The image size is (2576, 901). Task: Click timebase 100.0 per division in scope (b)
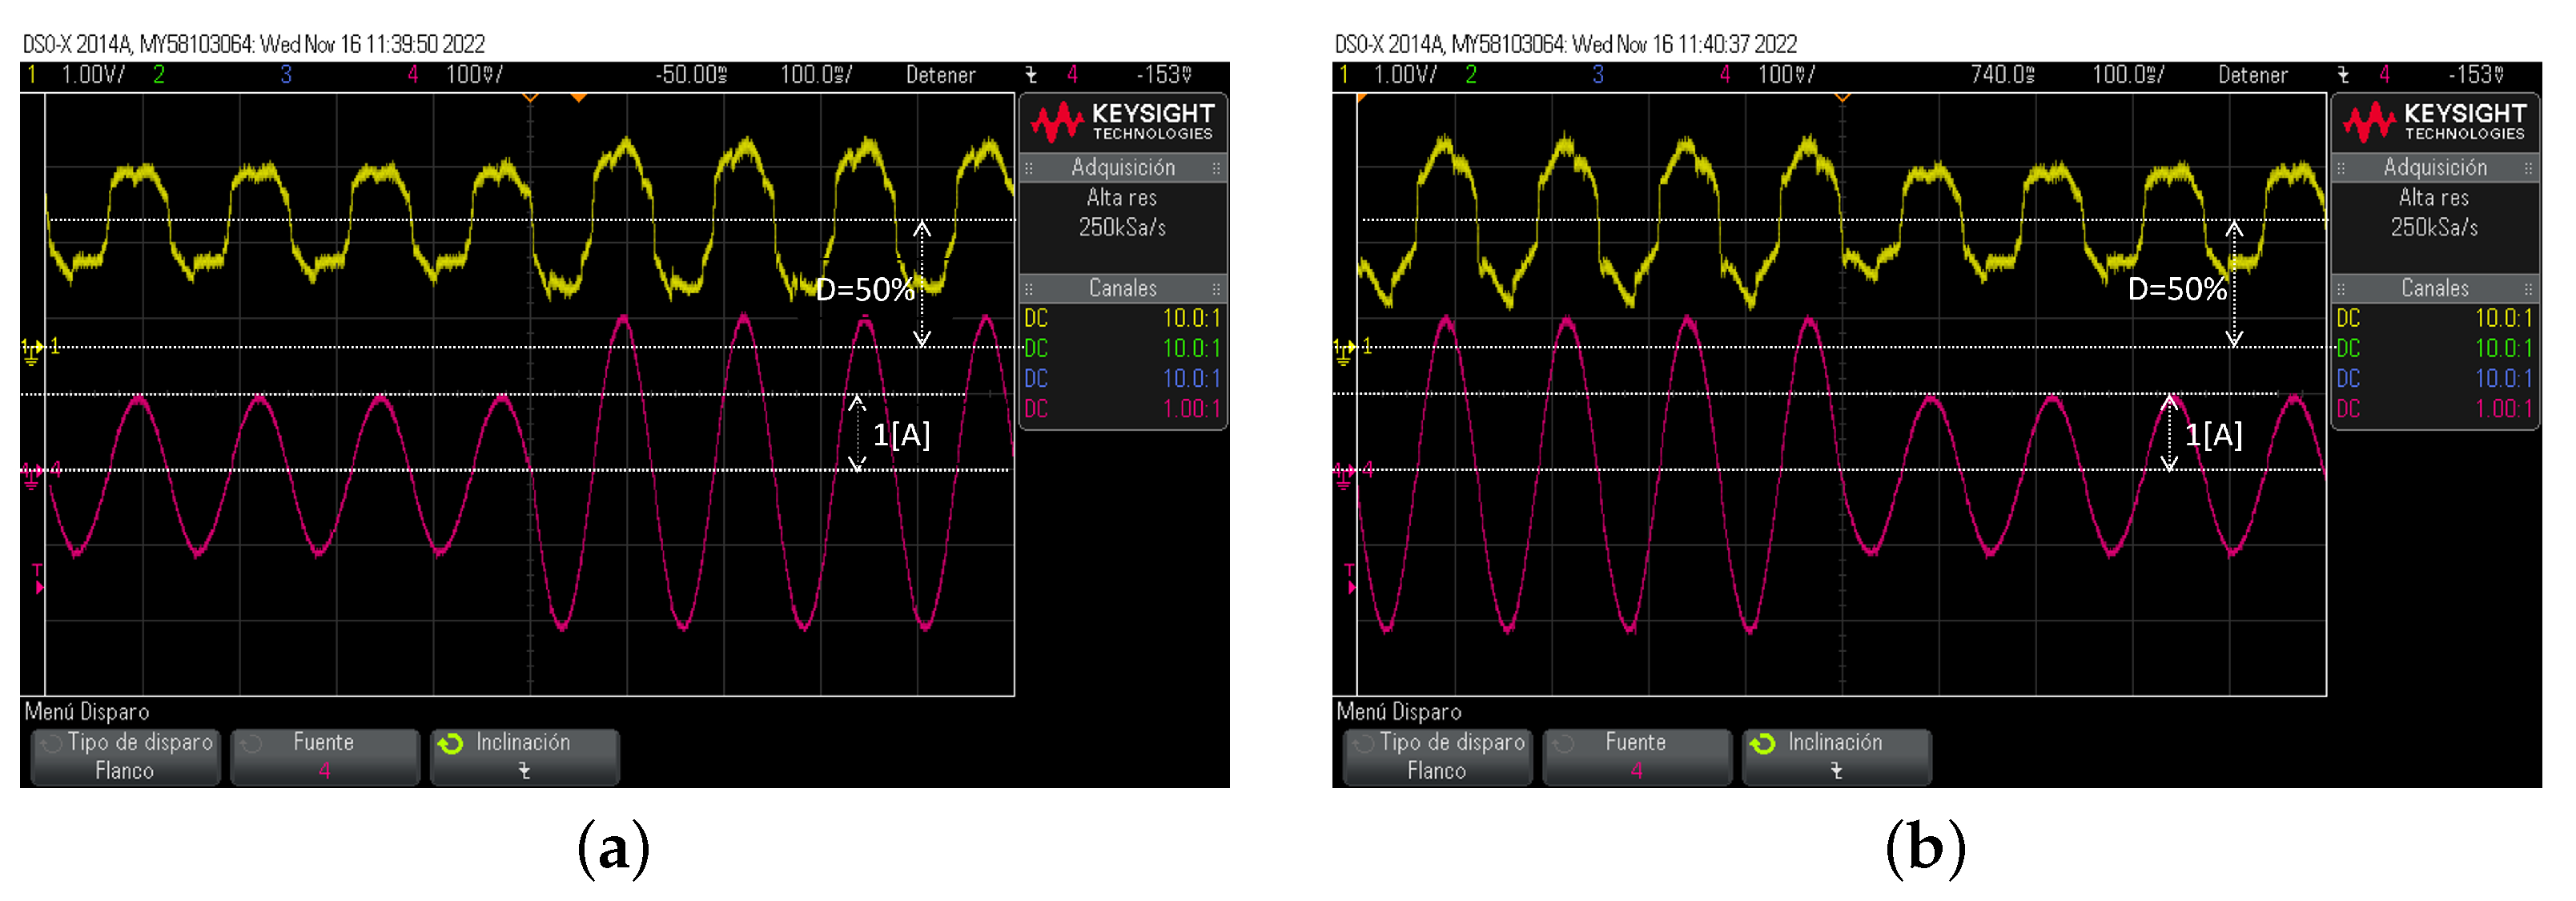coord(2128,75)
